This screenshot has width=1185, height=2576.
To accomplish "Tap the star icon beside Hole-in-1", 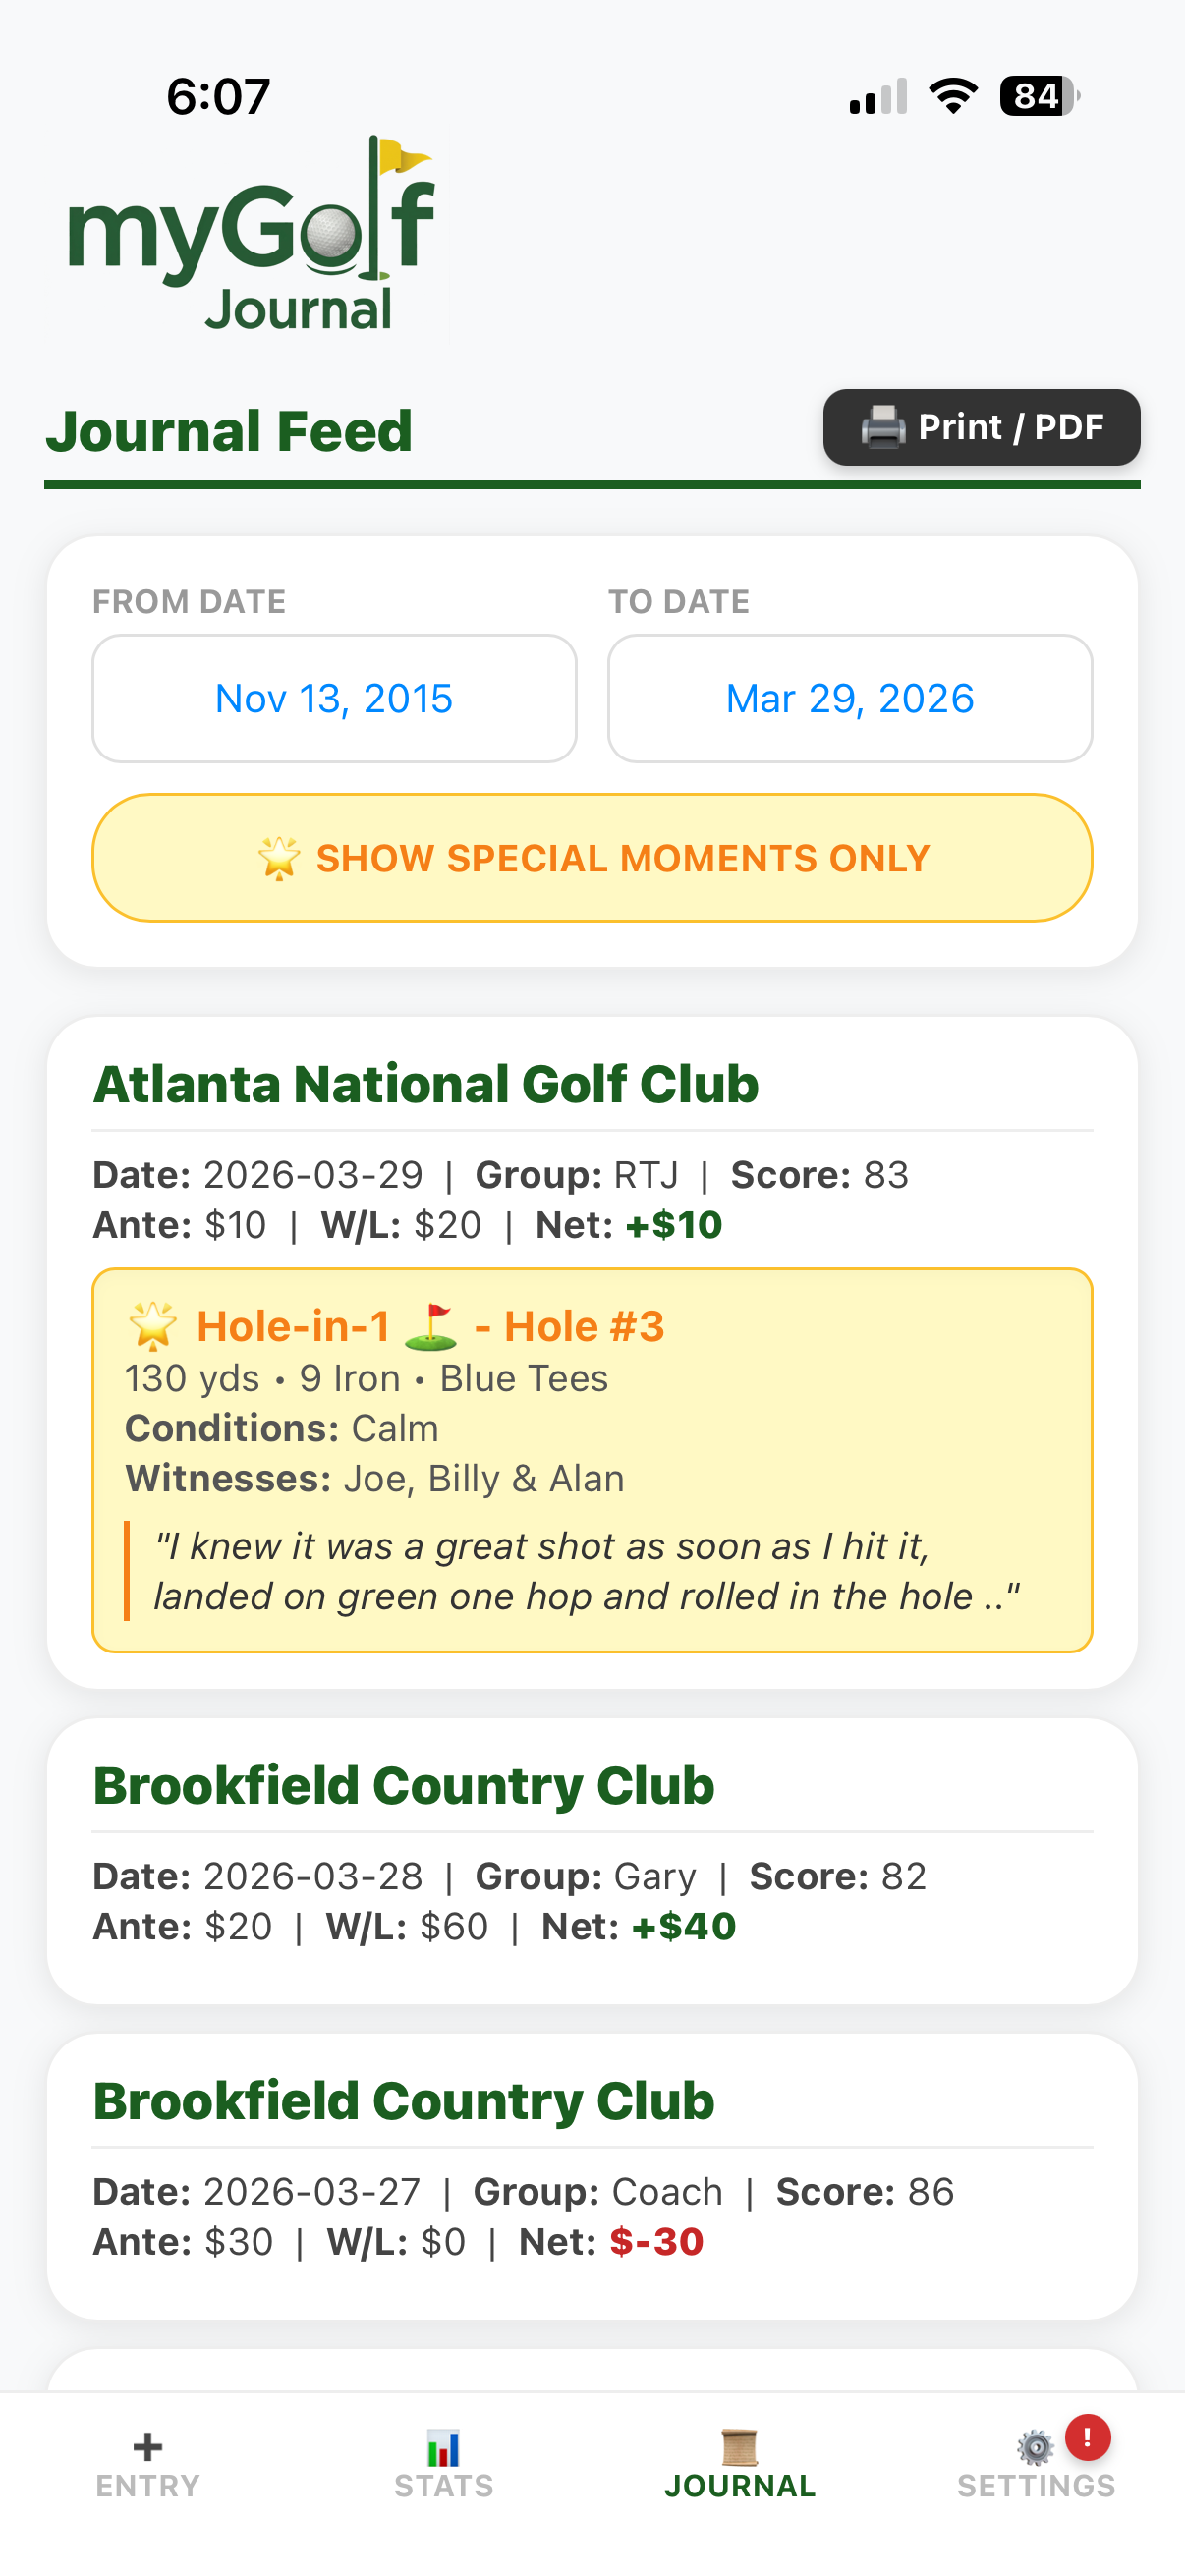I will click(x=153, y=1326).
